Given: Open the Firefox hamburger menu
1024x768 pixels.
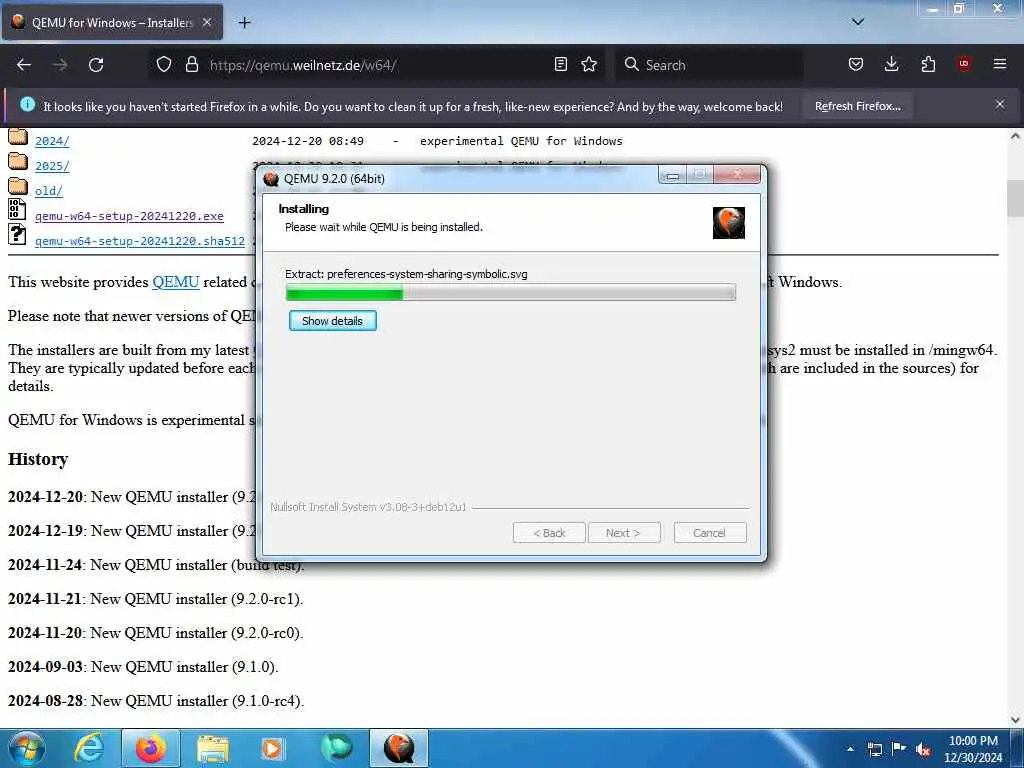Looking at the screenshot, I should (x=1000, y=64).
